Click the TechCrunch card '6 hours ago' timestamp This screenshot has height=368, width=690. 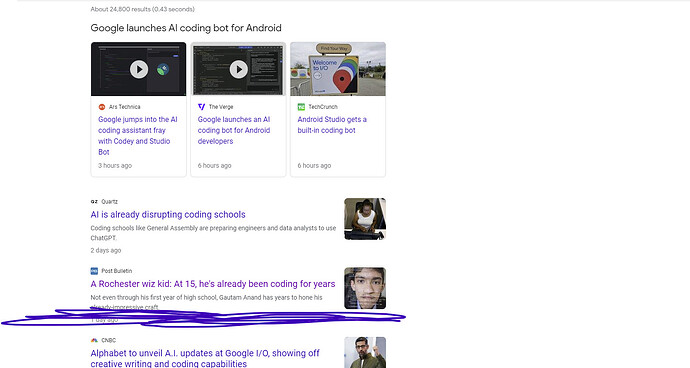click(314, 166)
